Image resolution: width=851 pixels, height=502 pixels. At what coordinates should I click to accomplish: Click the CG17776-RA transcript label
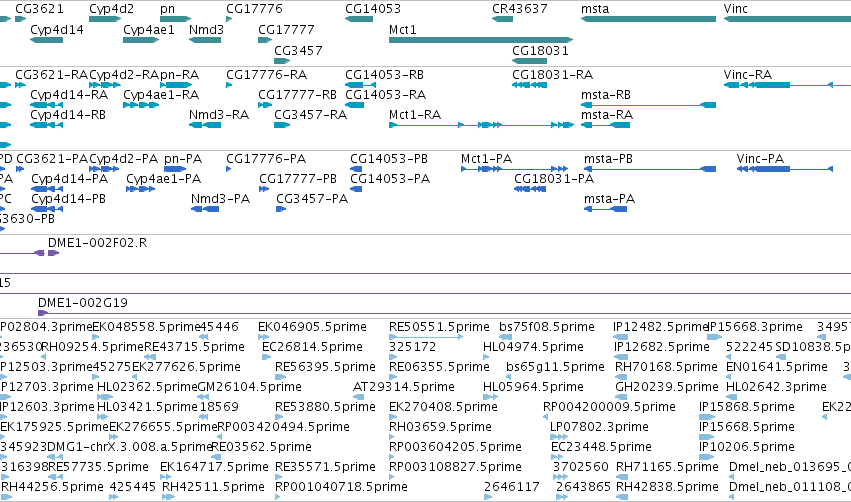point(266,74)
